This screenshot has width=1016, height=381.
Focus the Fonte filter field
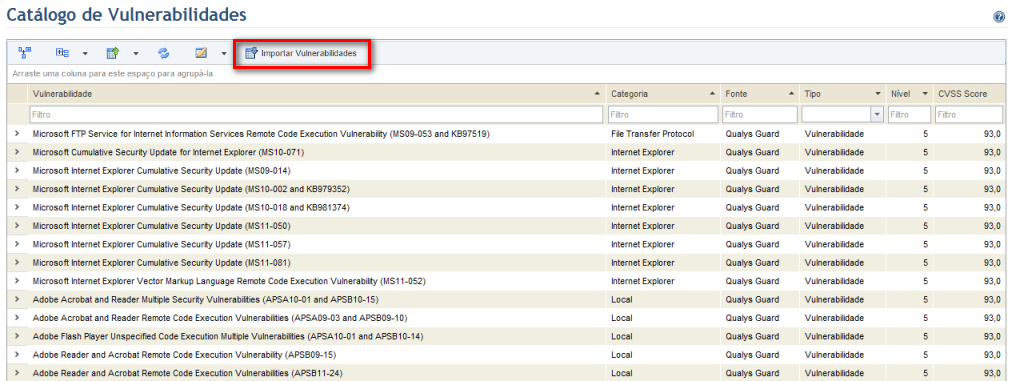(759, 114)
